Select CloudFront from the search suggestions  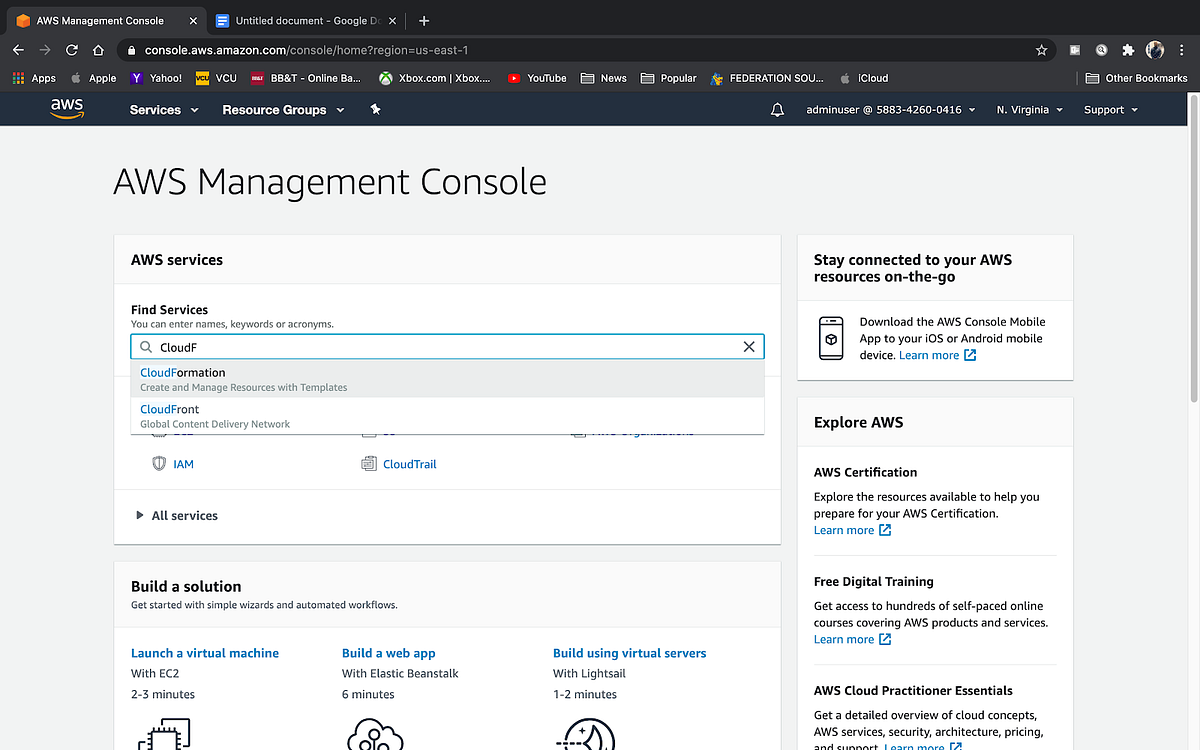(169, 408)
